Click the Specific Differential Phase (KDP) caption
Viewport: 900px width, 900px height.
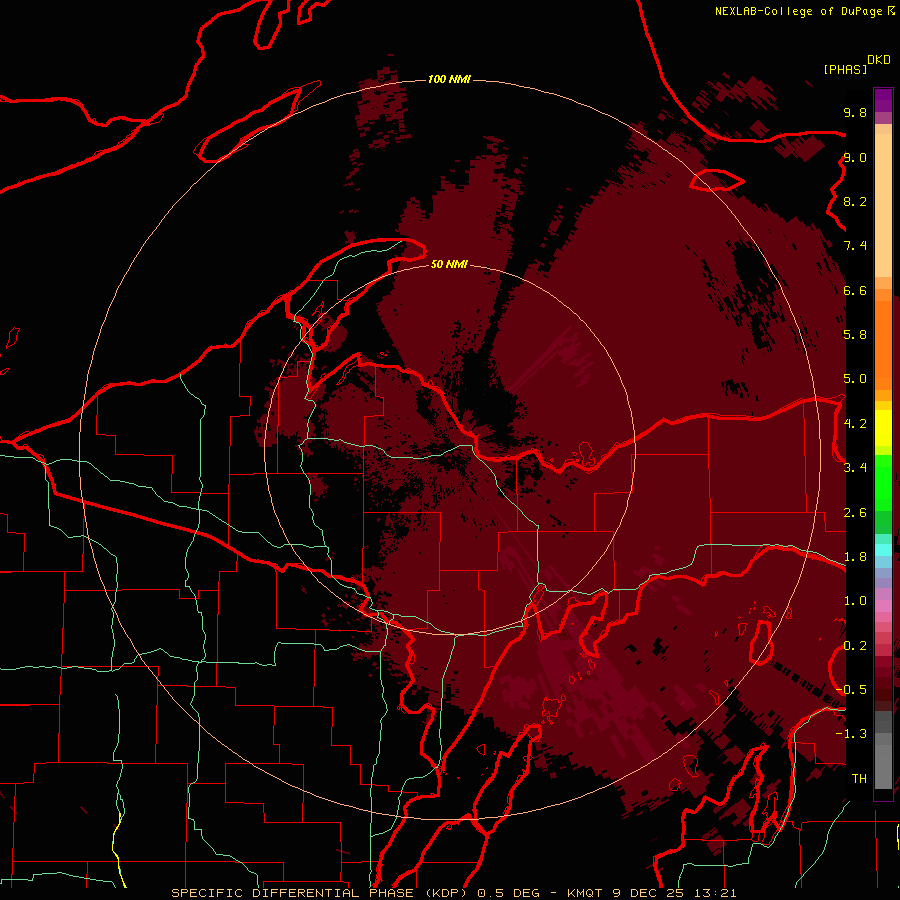click(321, 893)
